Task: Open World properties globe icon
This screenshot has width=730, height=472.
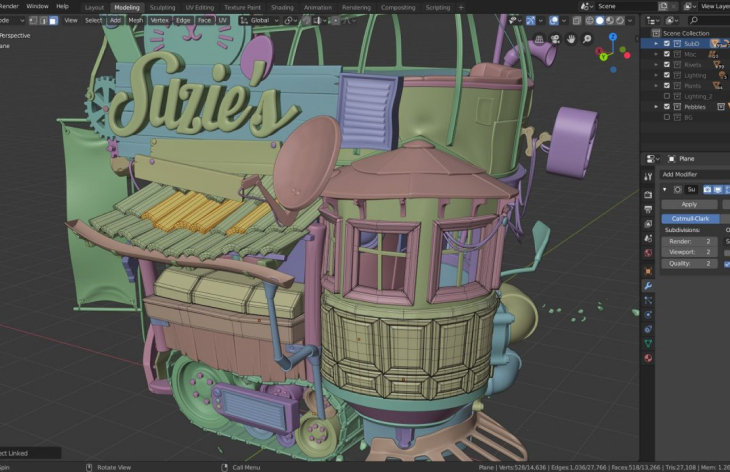Action: tap(648, 253)
